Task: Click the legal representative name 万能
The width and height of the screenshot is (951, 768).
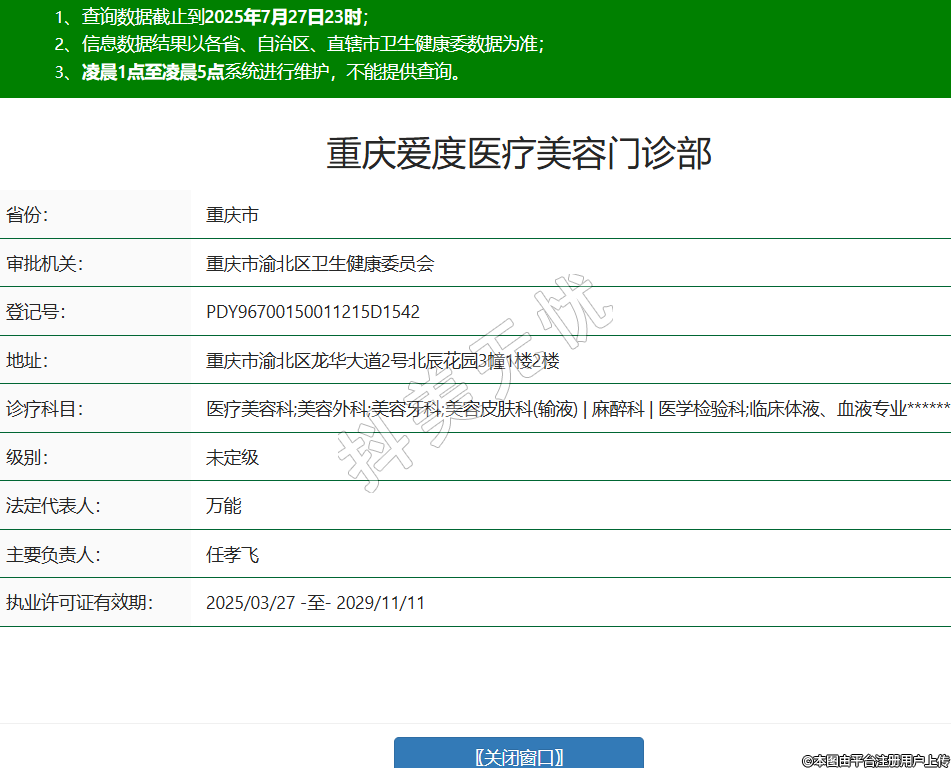Action: 224,506
